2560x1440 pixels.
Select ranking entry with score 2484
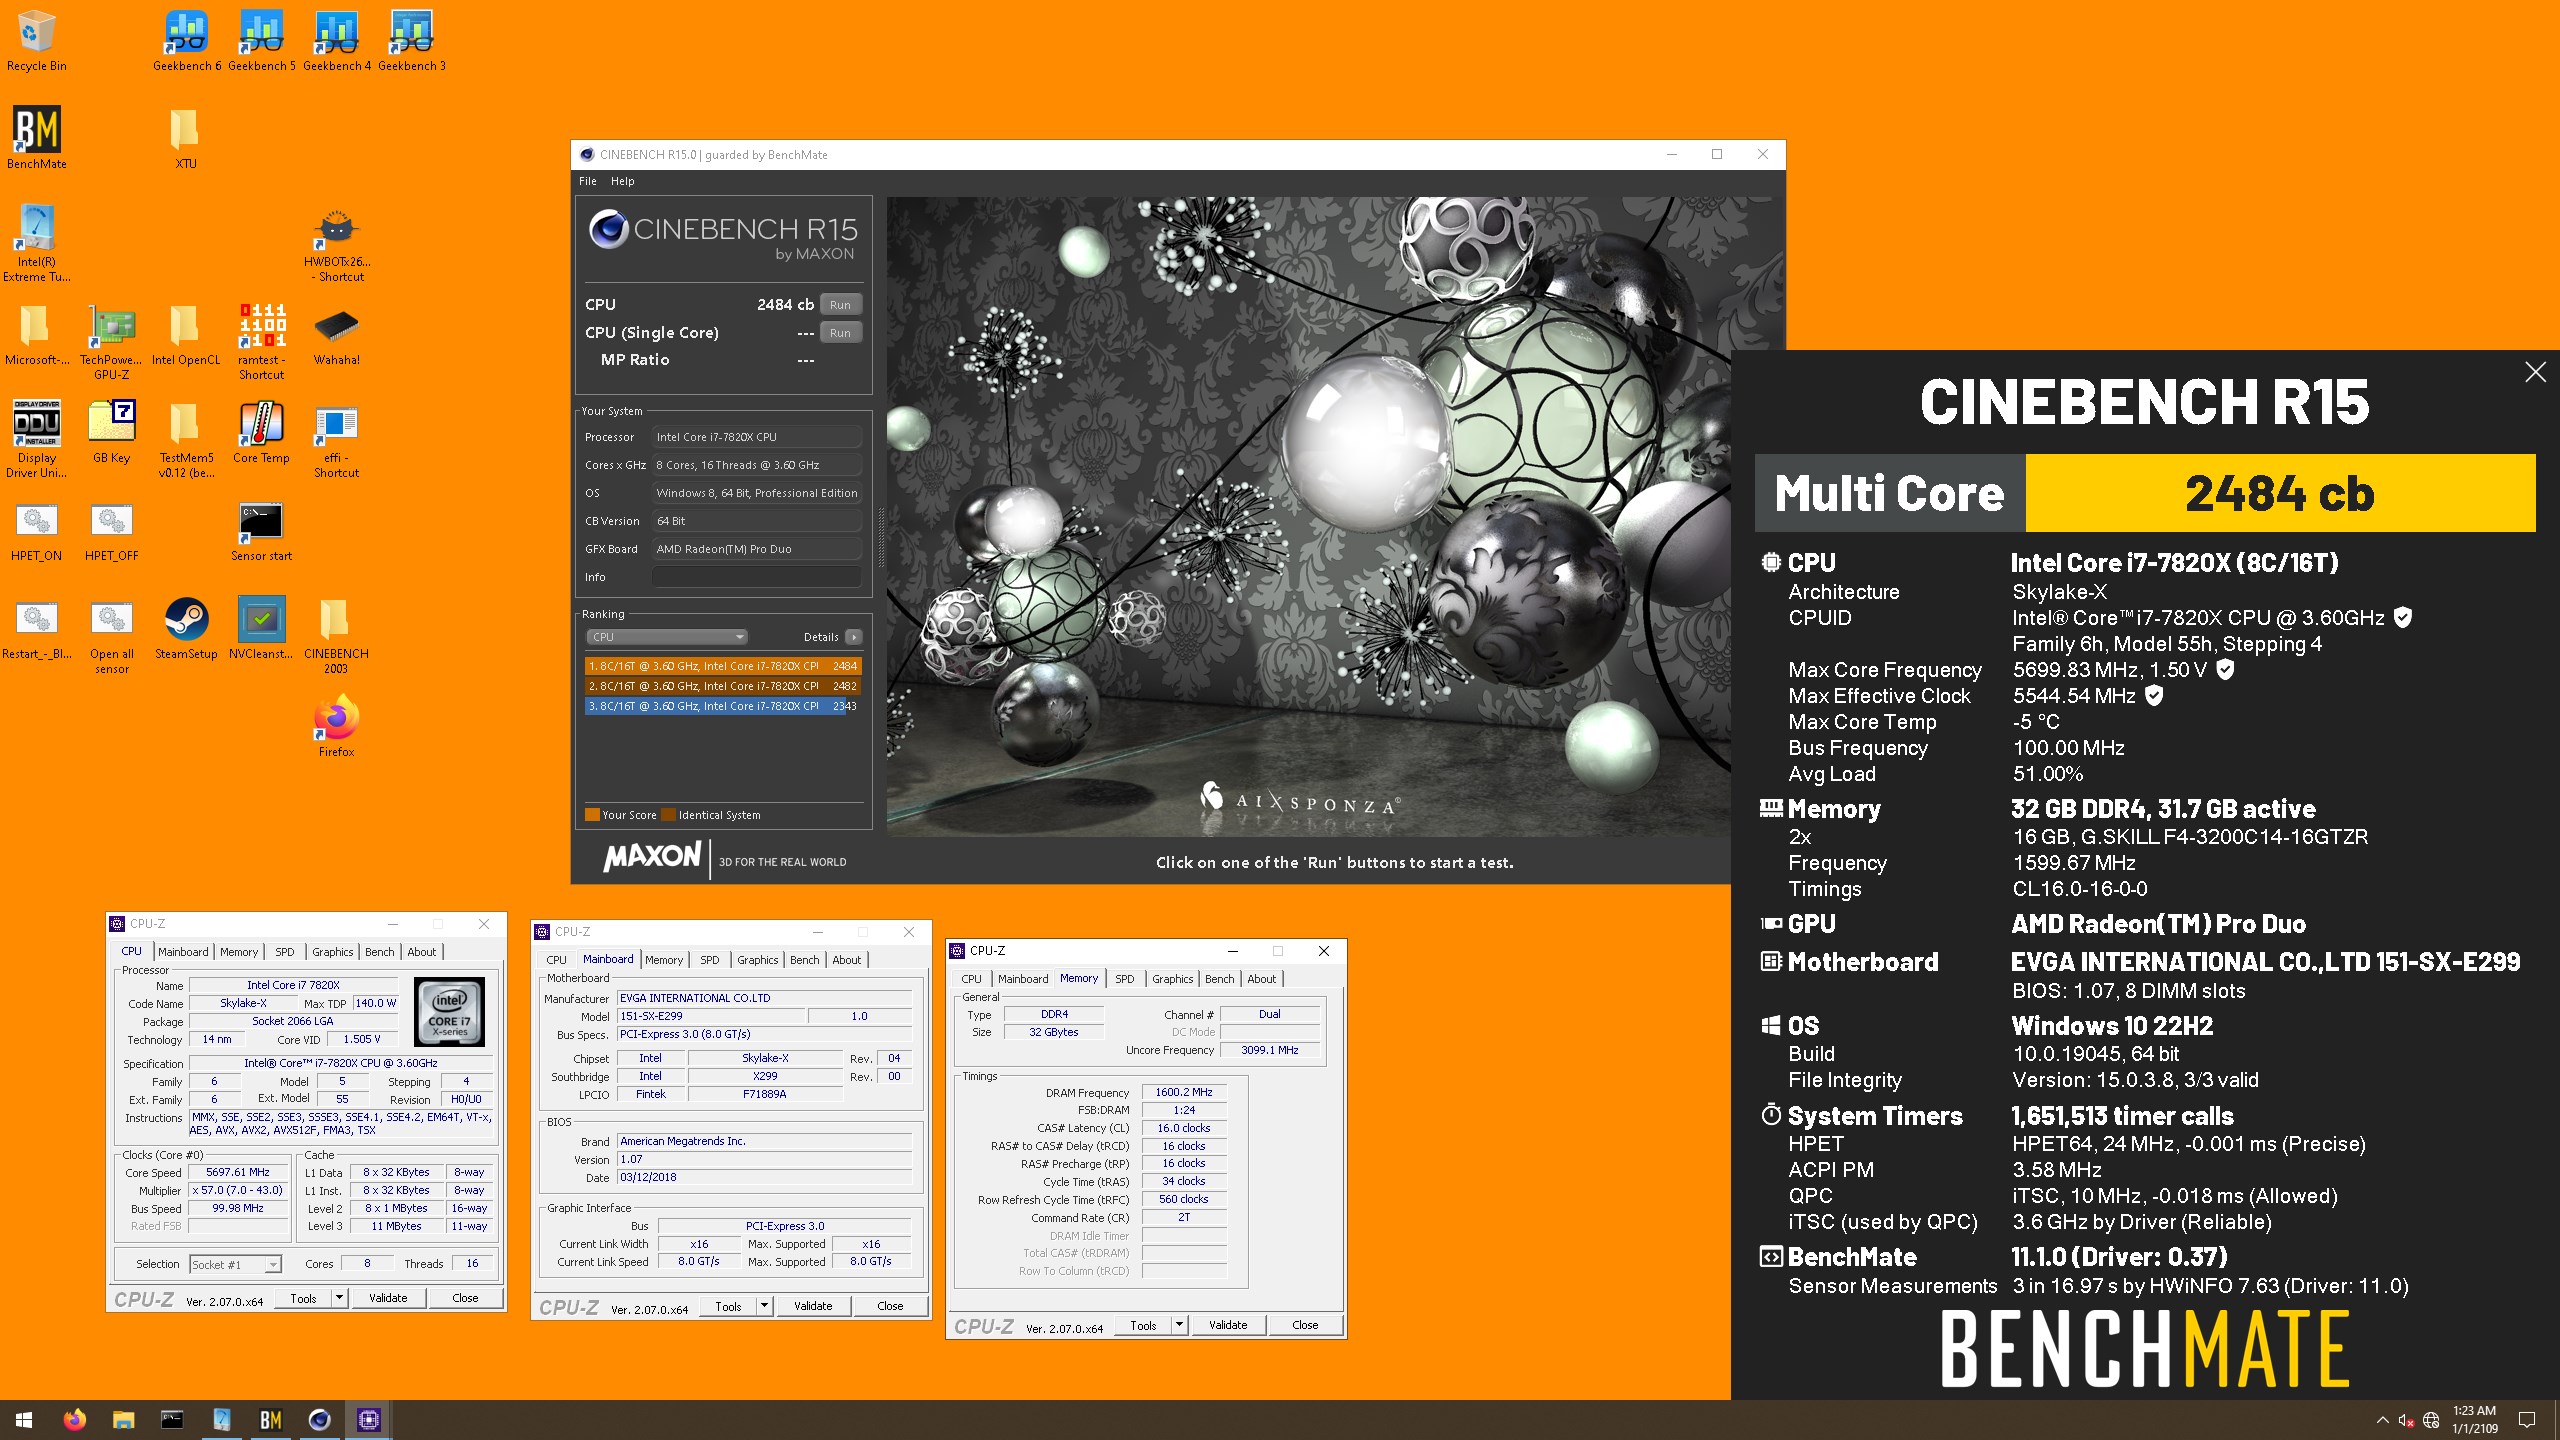[x=722, y=666]
